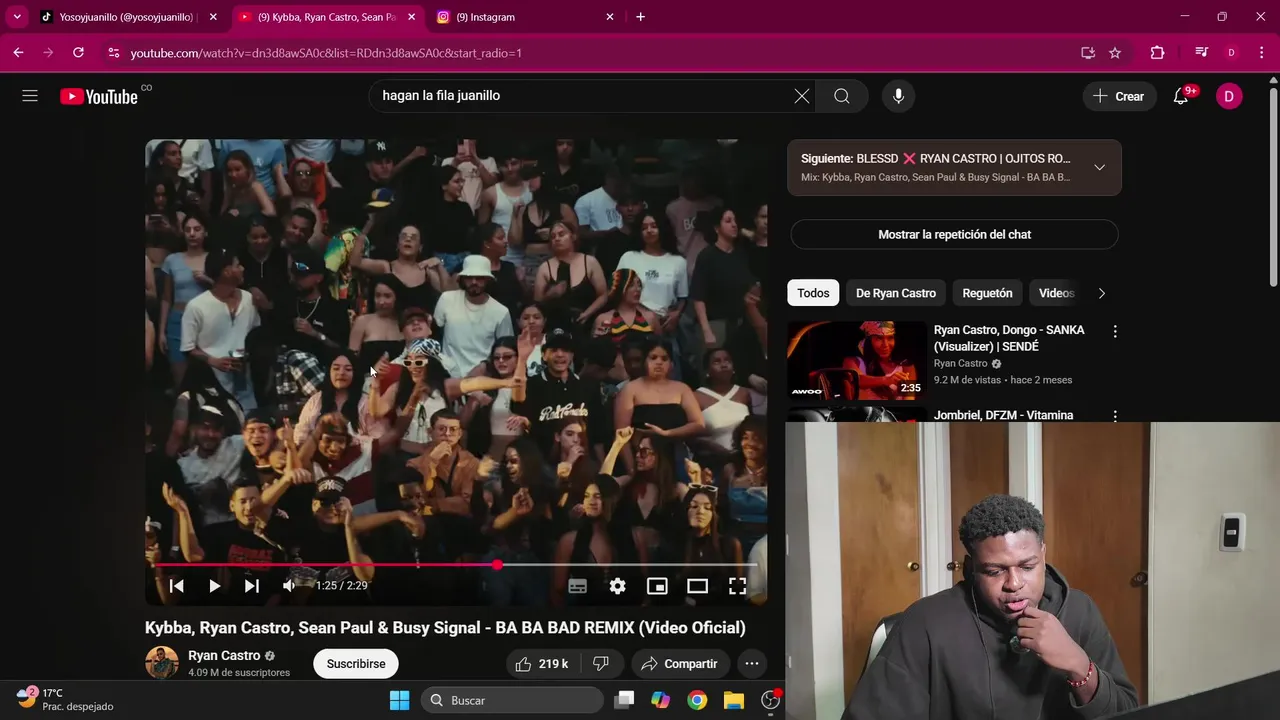The image size is (1280, 720).
Task: Open Copilot from the taskbar
Action: tap(660, 700)
